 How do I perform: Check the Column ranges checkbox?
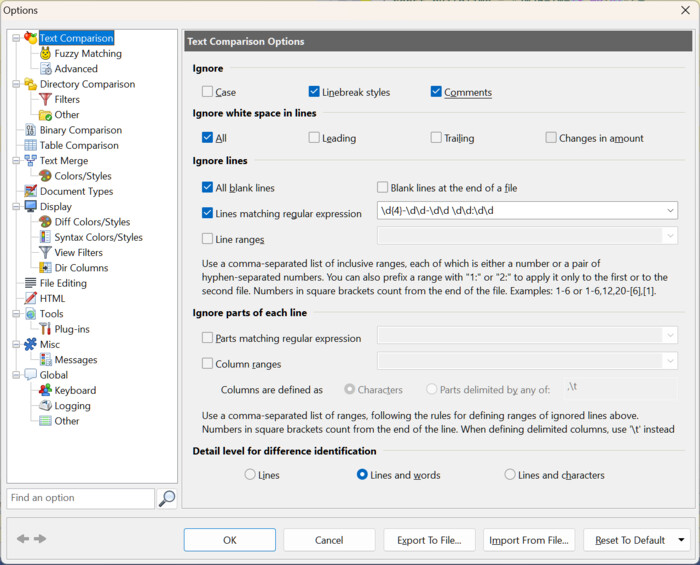[x=207, y=363]
